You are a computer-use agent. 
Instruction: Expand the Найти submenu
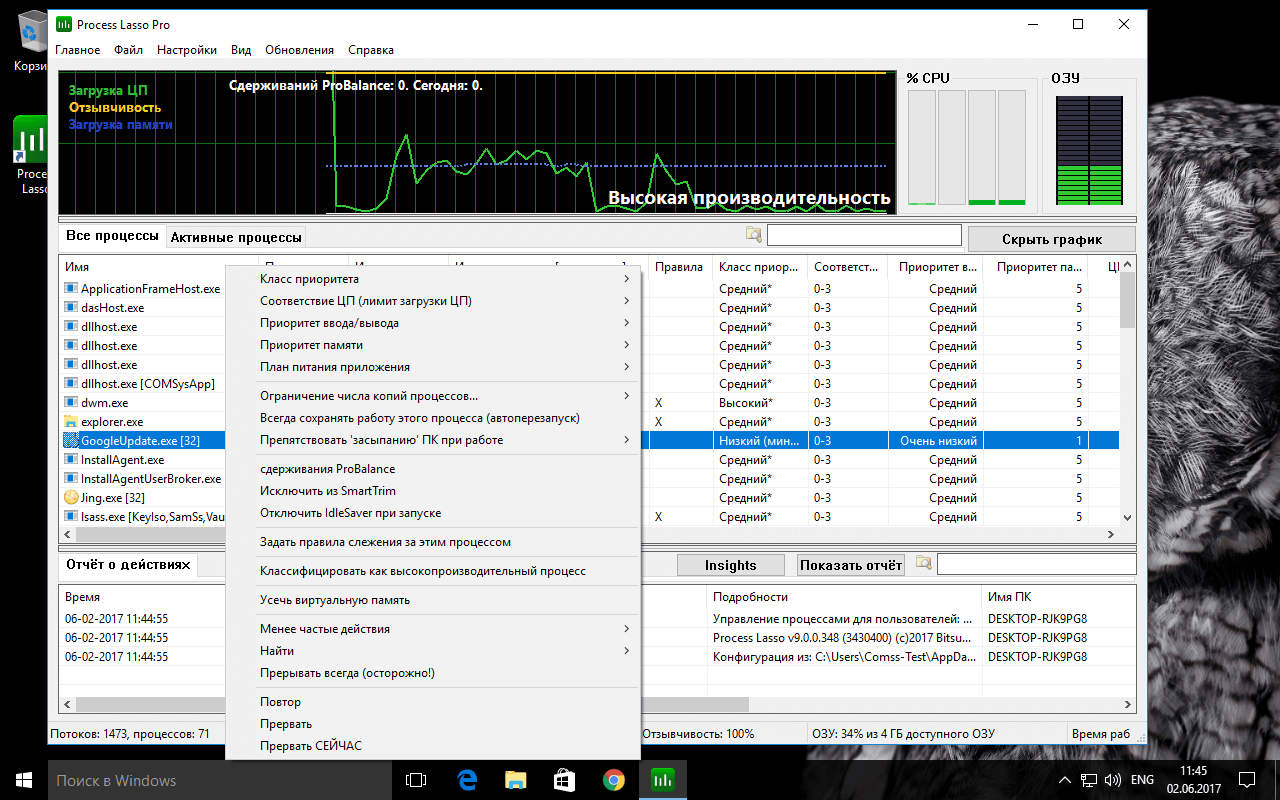pos(433,651)
